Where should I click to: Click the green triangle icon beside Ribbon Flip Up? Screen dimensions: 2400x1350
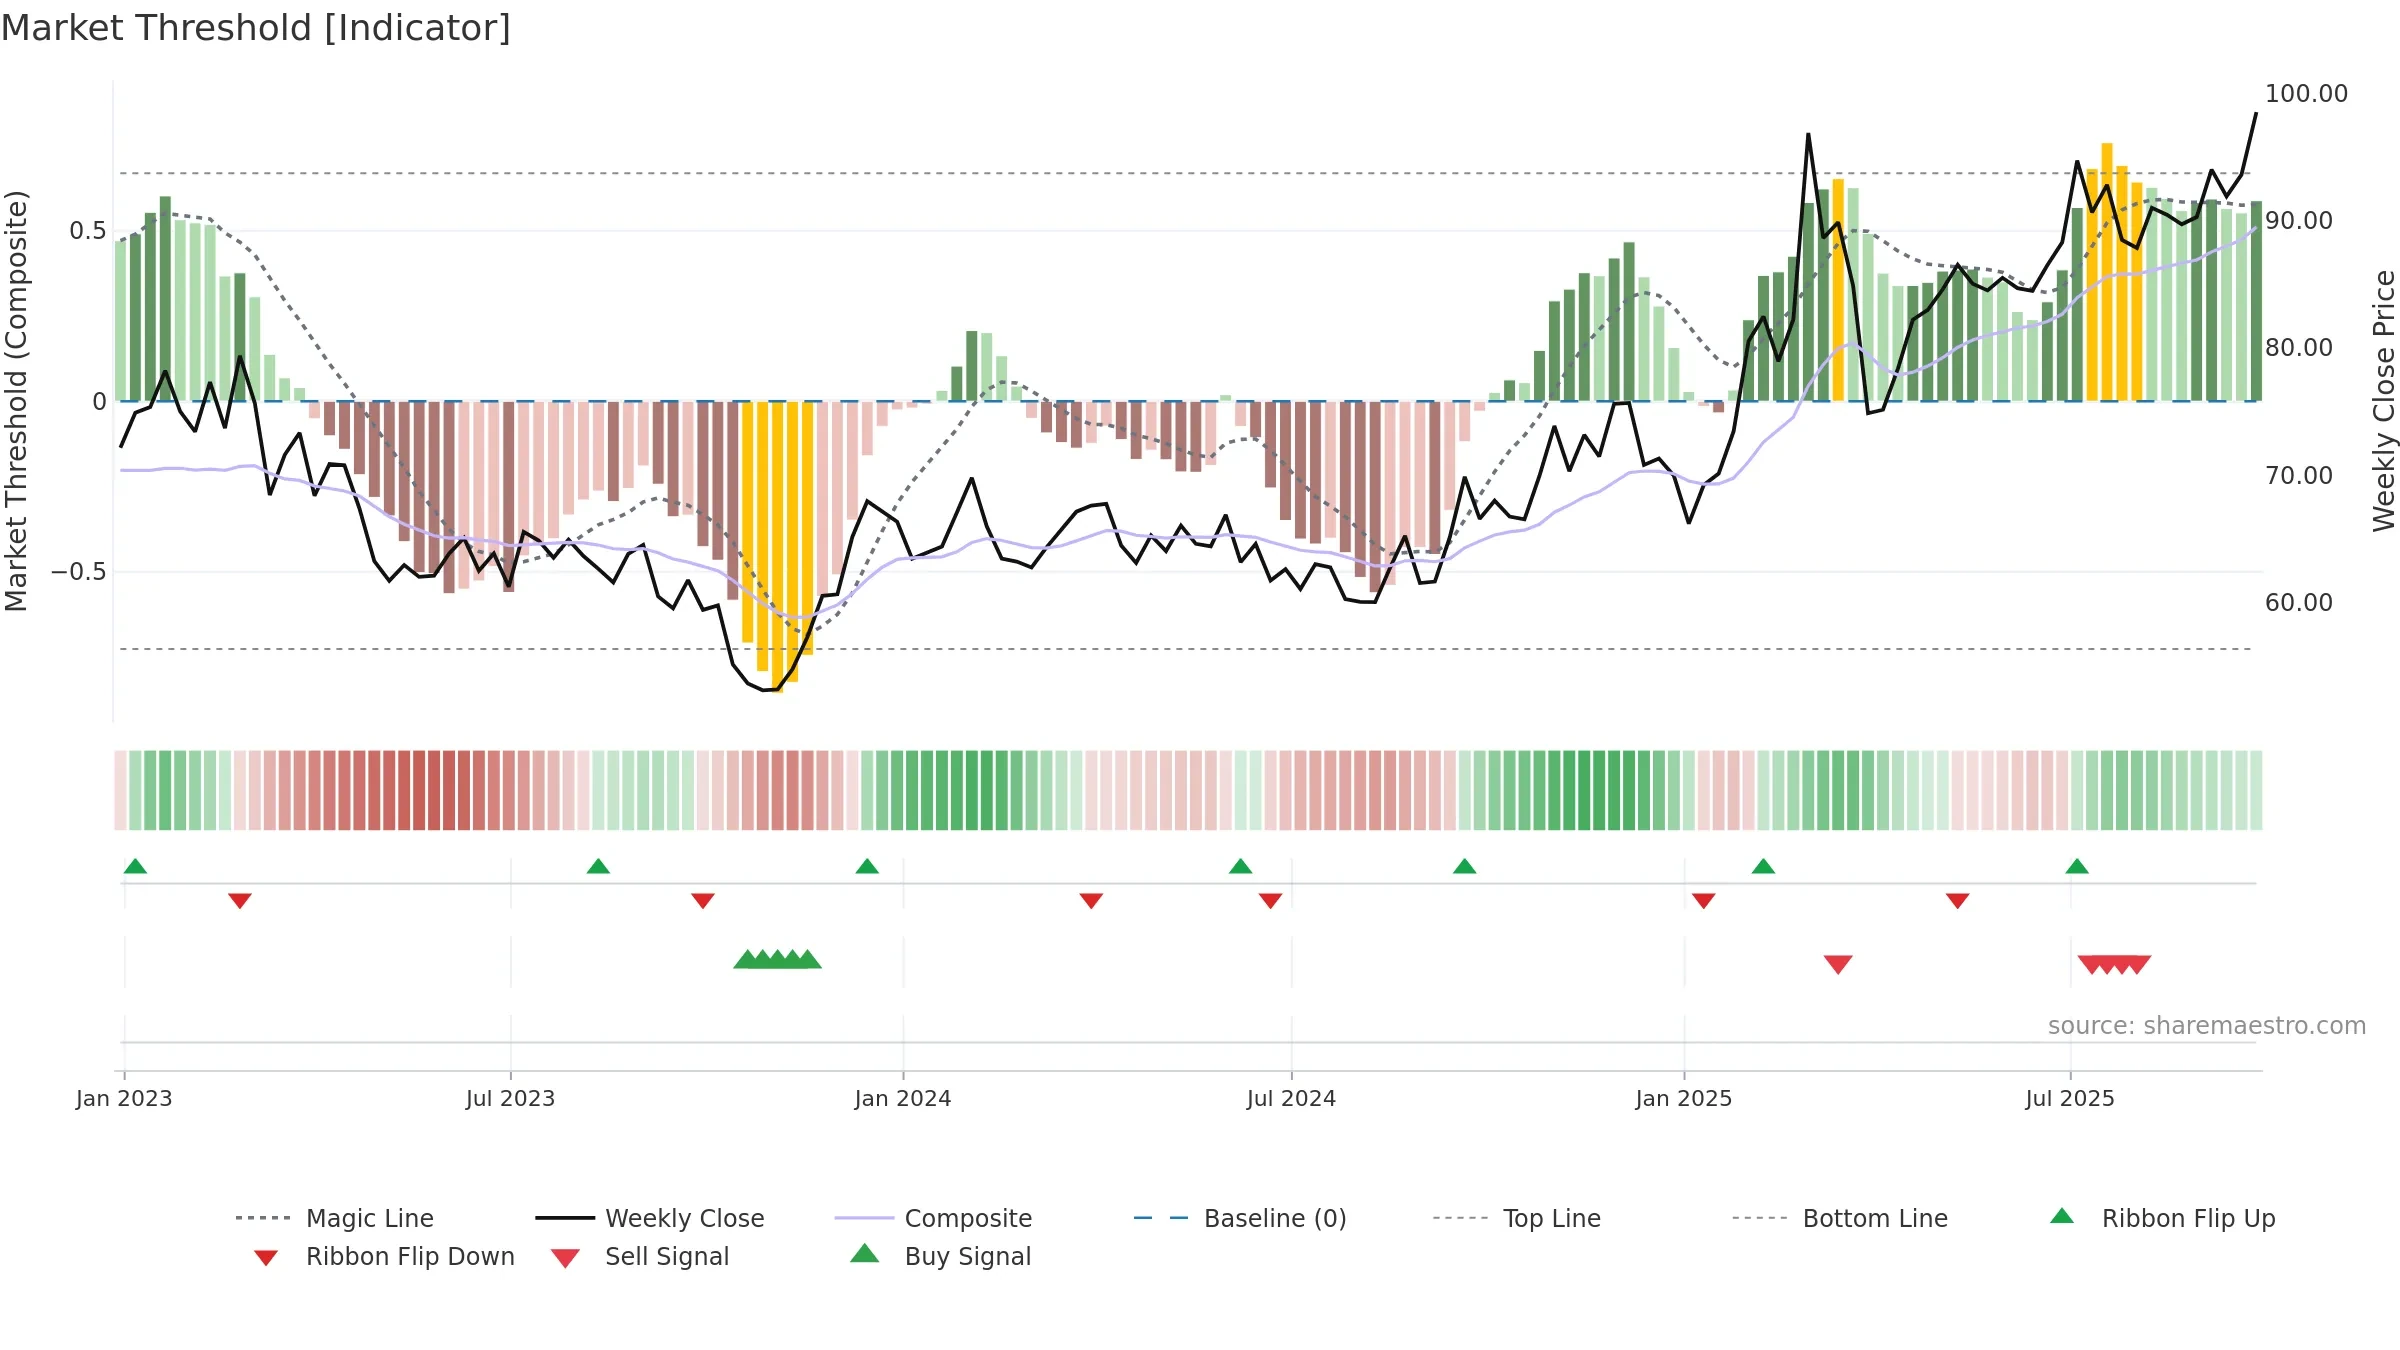tap(2062, 1216)
